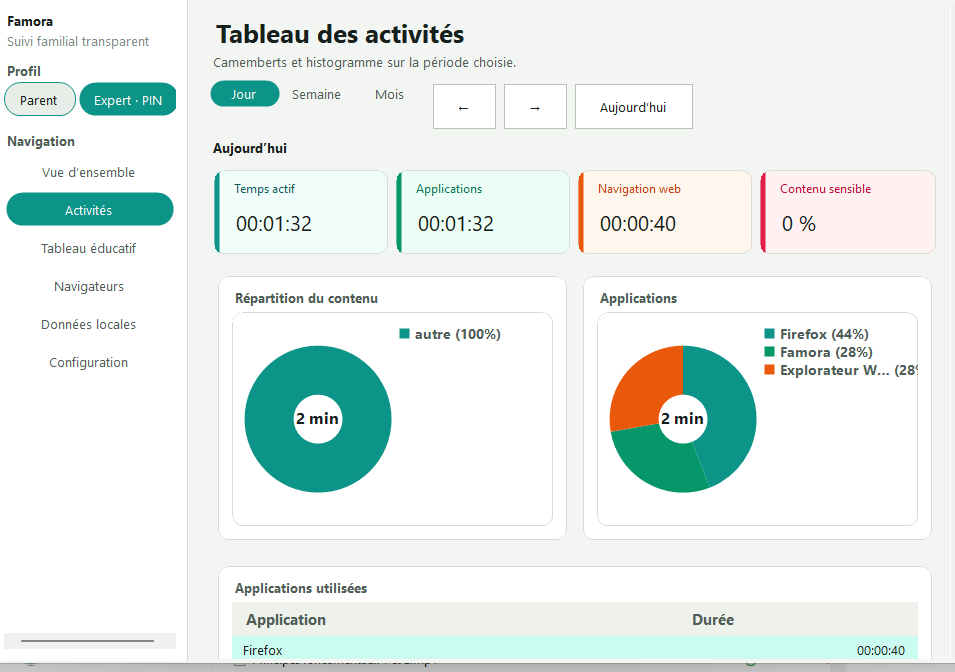The width and height of the screenshot is (955, 672).
Task: Switch to Semaine period
Action: click(316, 94)
